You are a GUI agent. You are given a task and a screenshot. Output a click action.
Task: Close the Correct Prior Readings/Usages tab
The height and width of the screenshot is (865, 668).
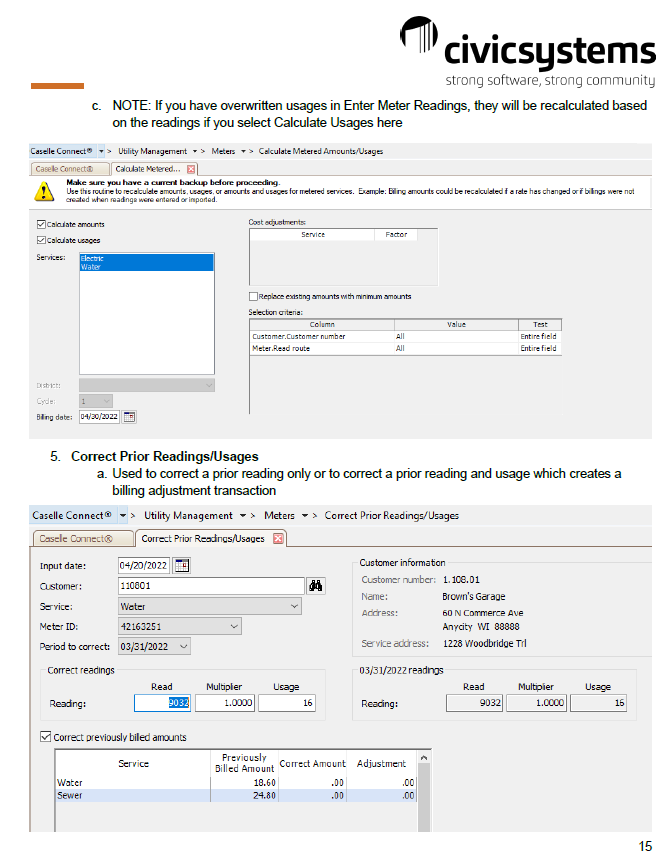[279, 538]
